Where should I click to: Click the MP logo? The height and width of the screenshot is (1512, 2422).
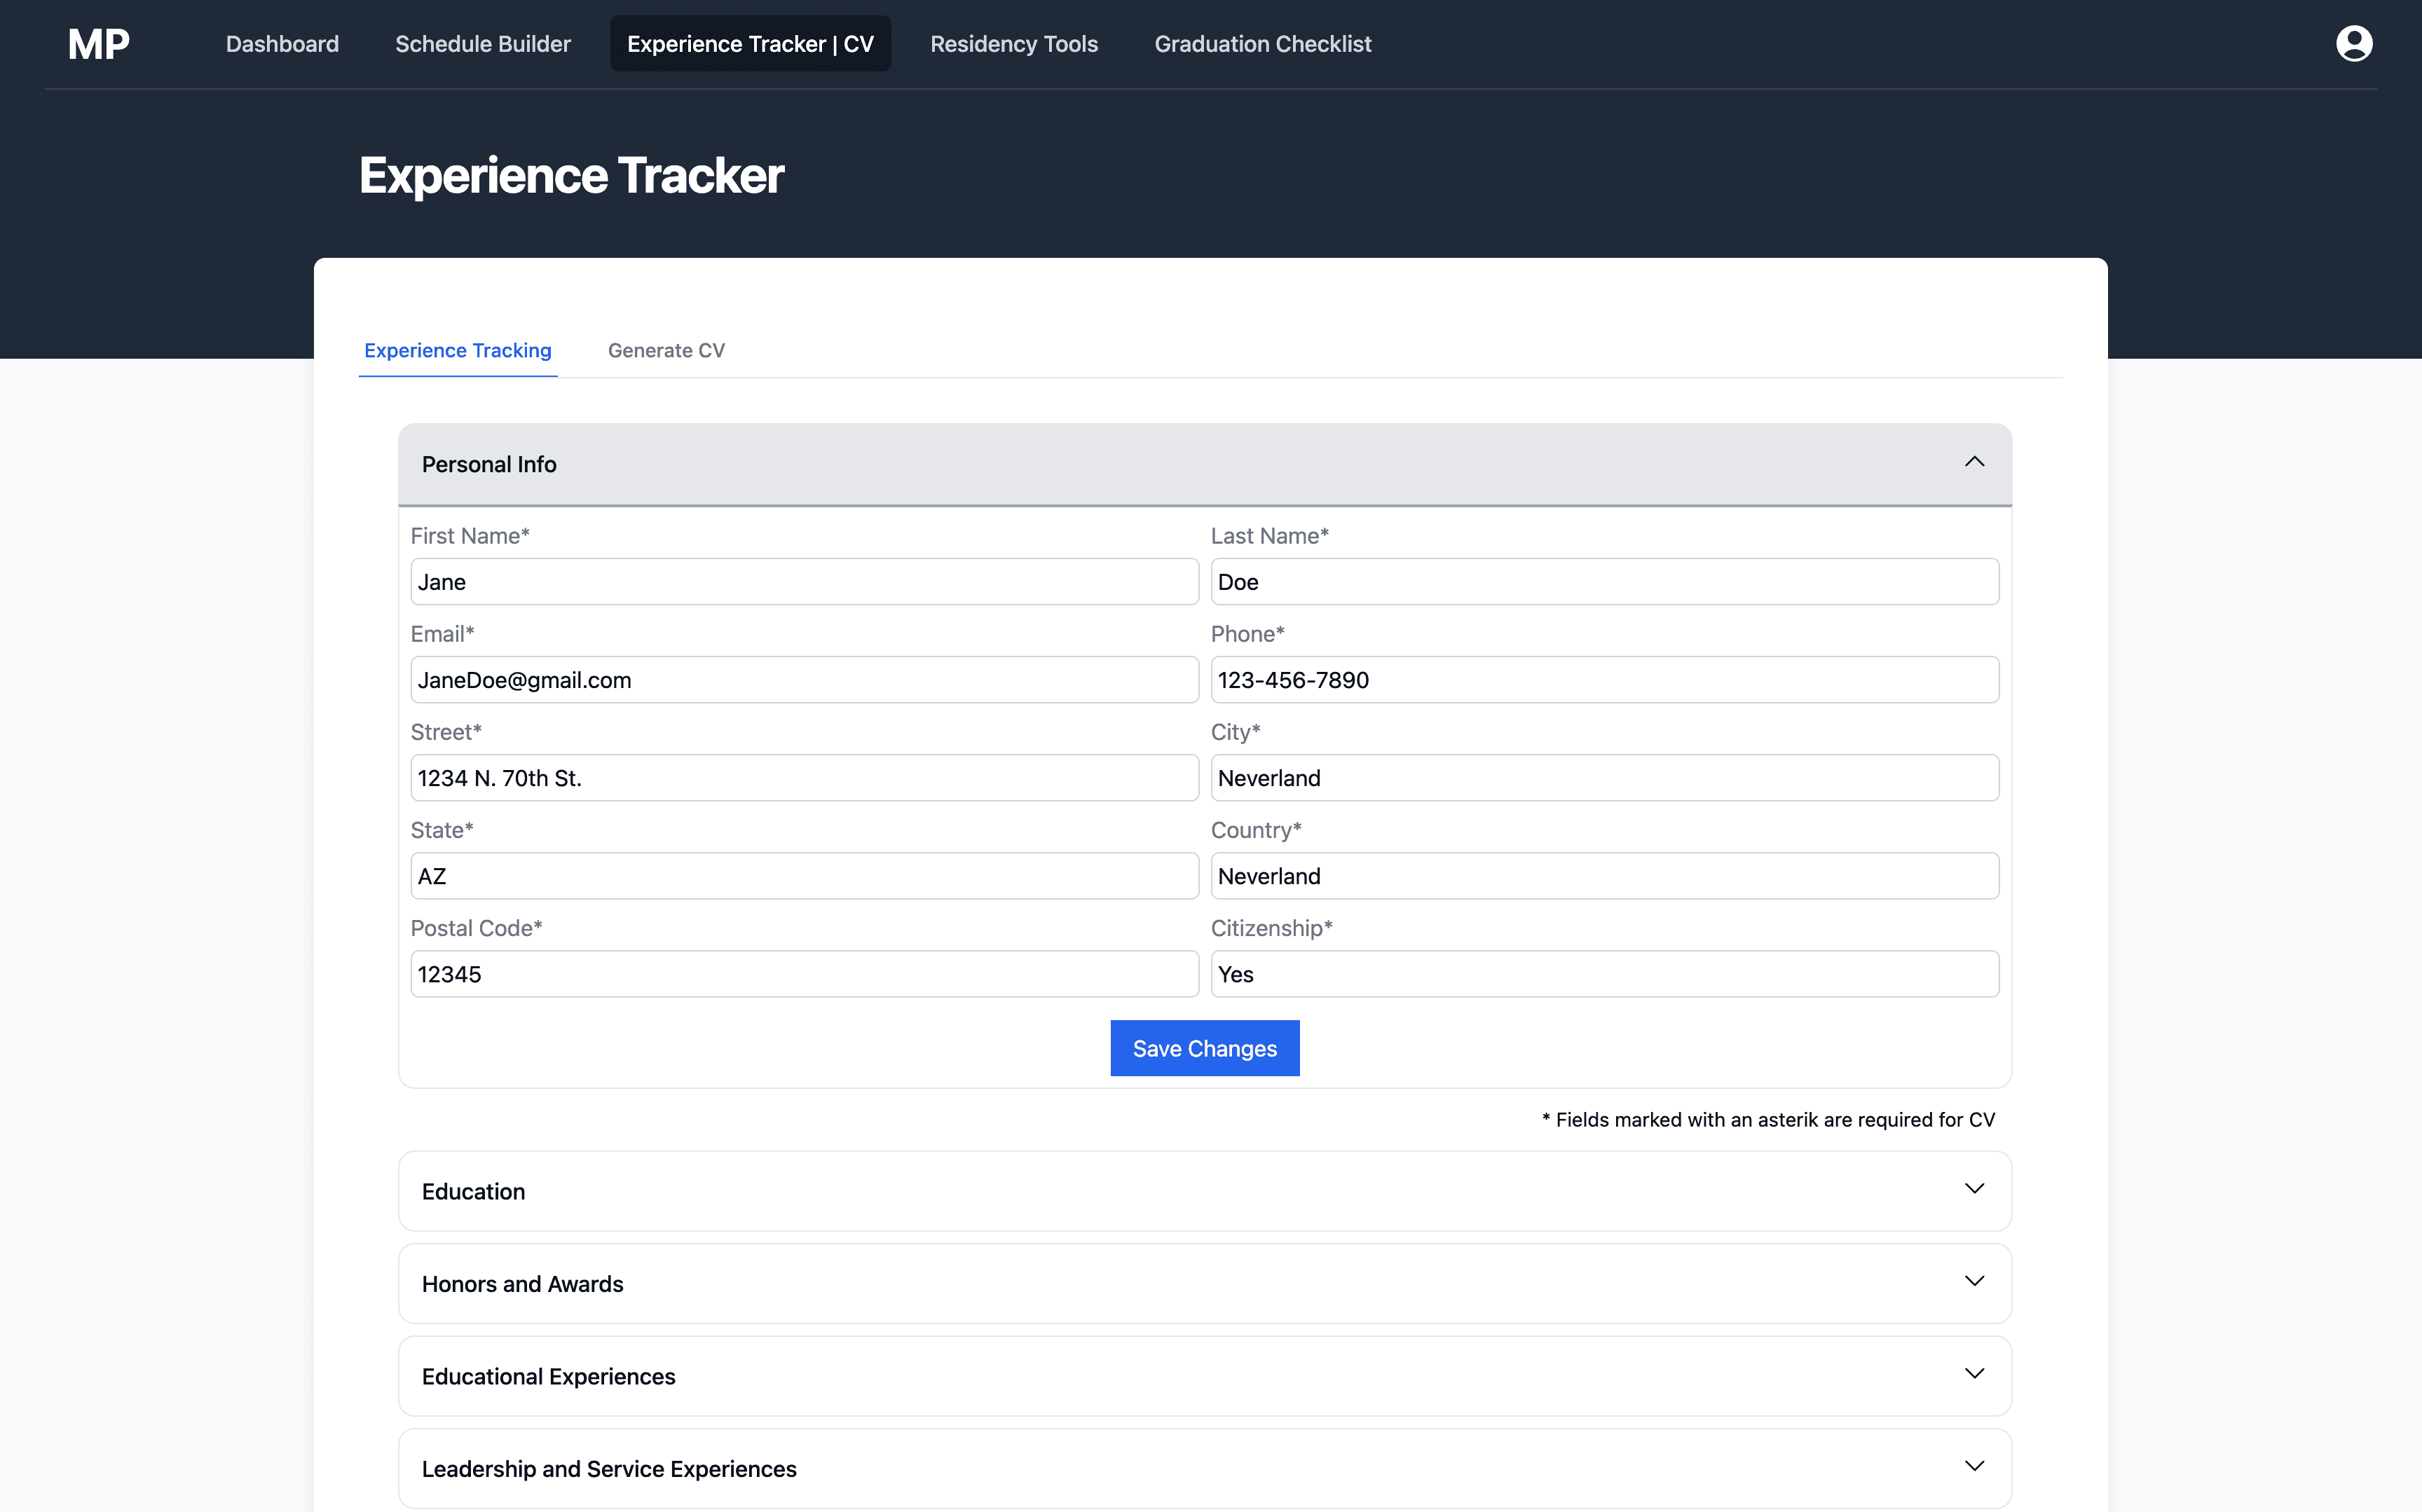98,44
